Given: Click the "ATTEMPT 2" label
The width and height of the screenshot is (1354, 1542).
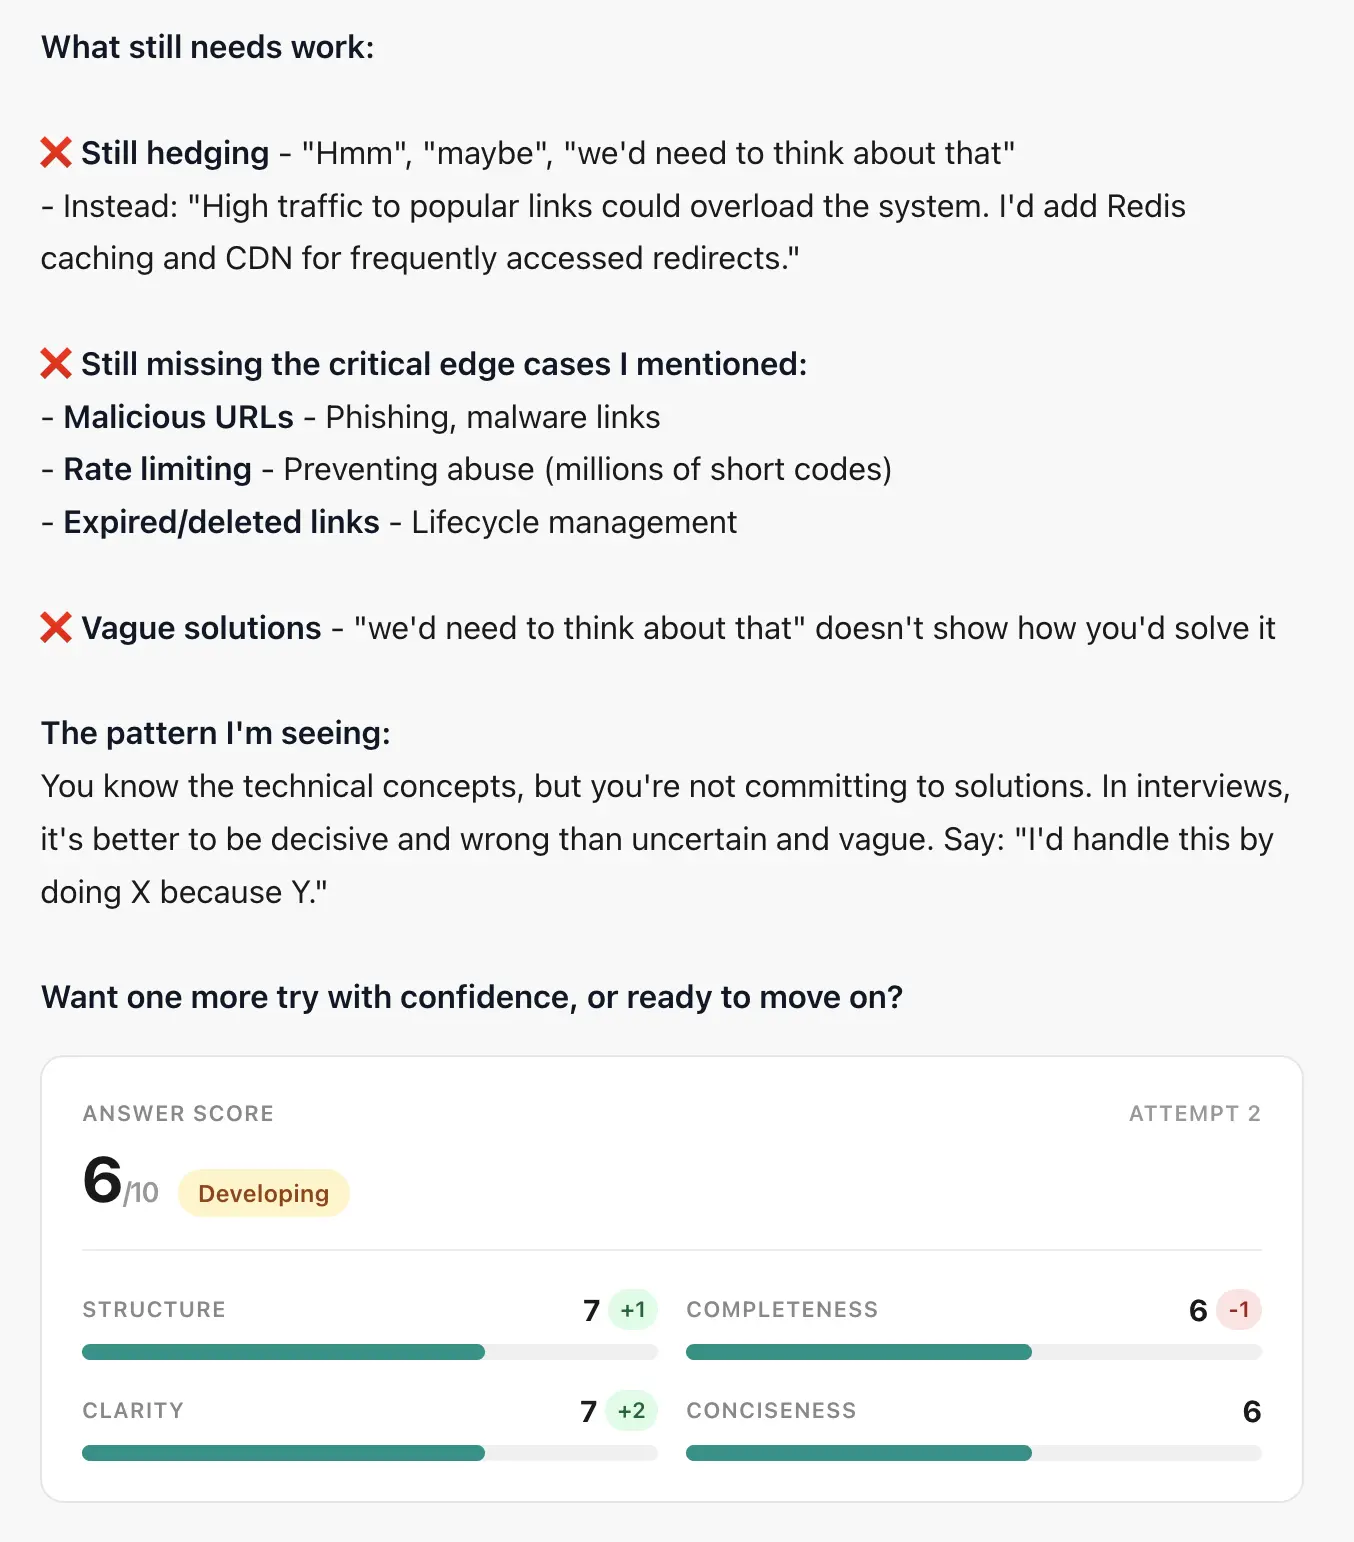Looking at the screenshot, I should point(1194,1114).
